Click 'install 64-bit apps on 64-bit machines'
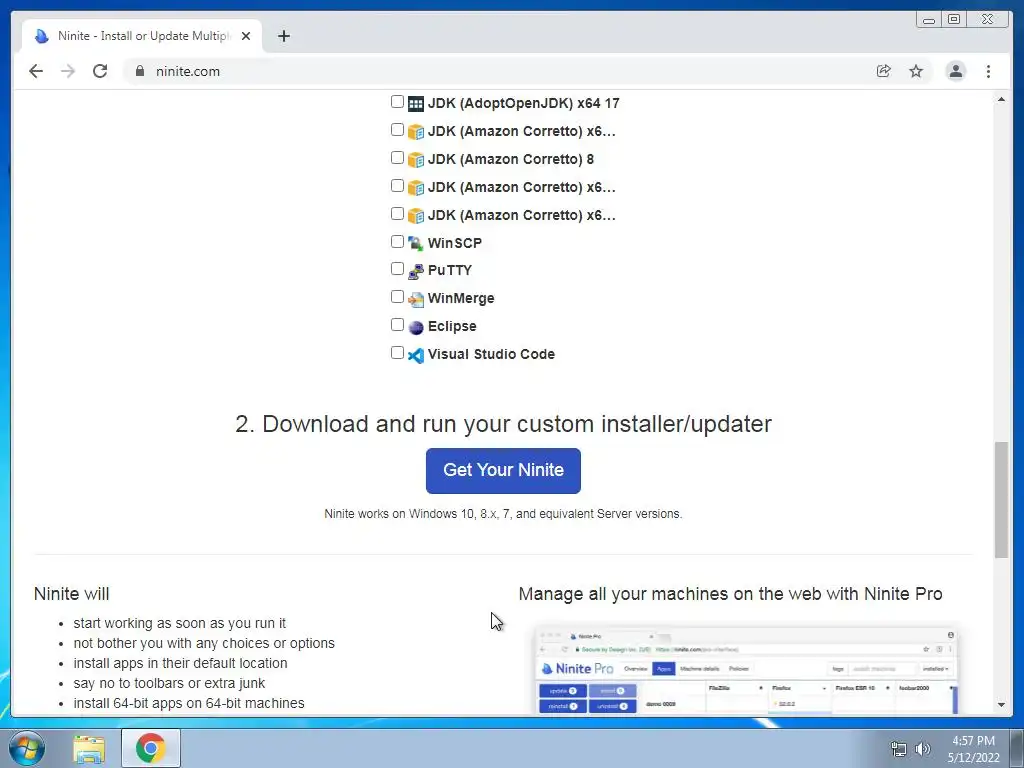This screenshot has height=768, width=1024. click(189, 703)
